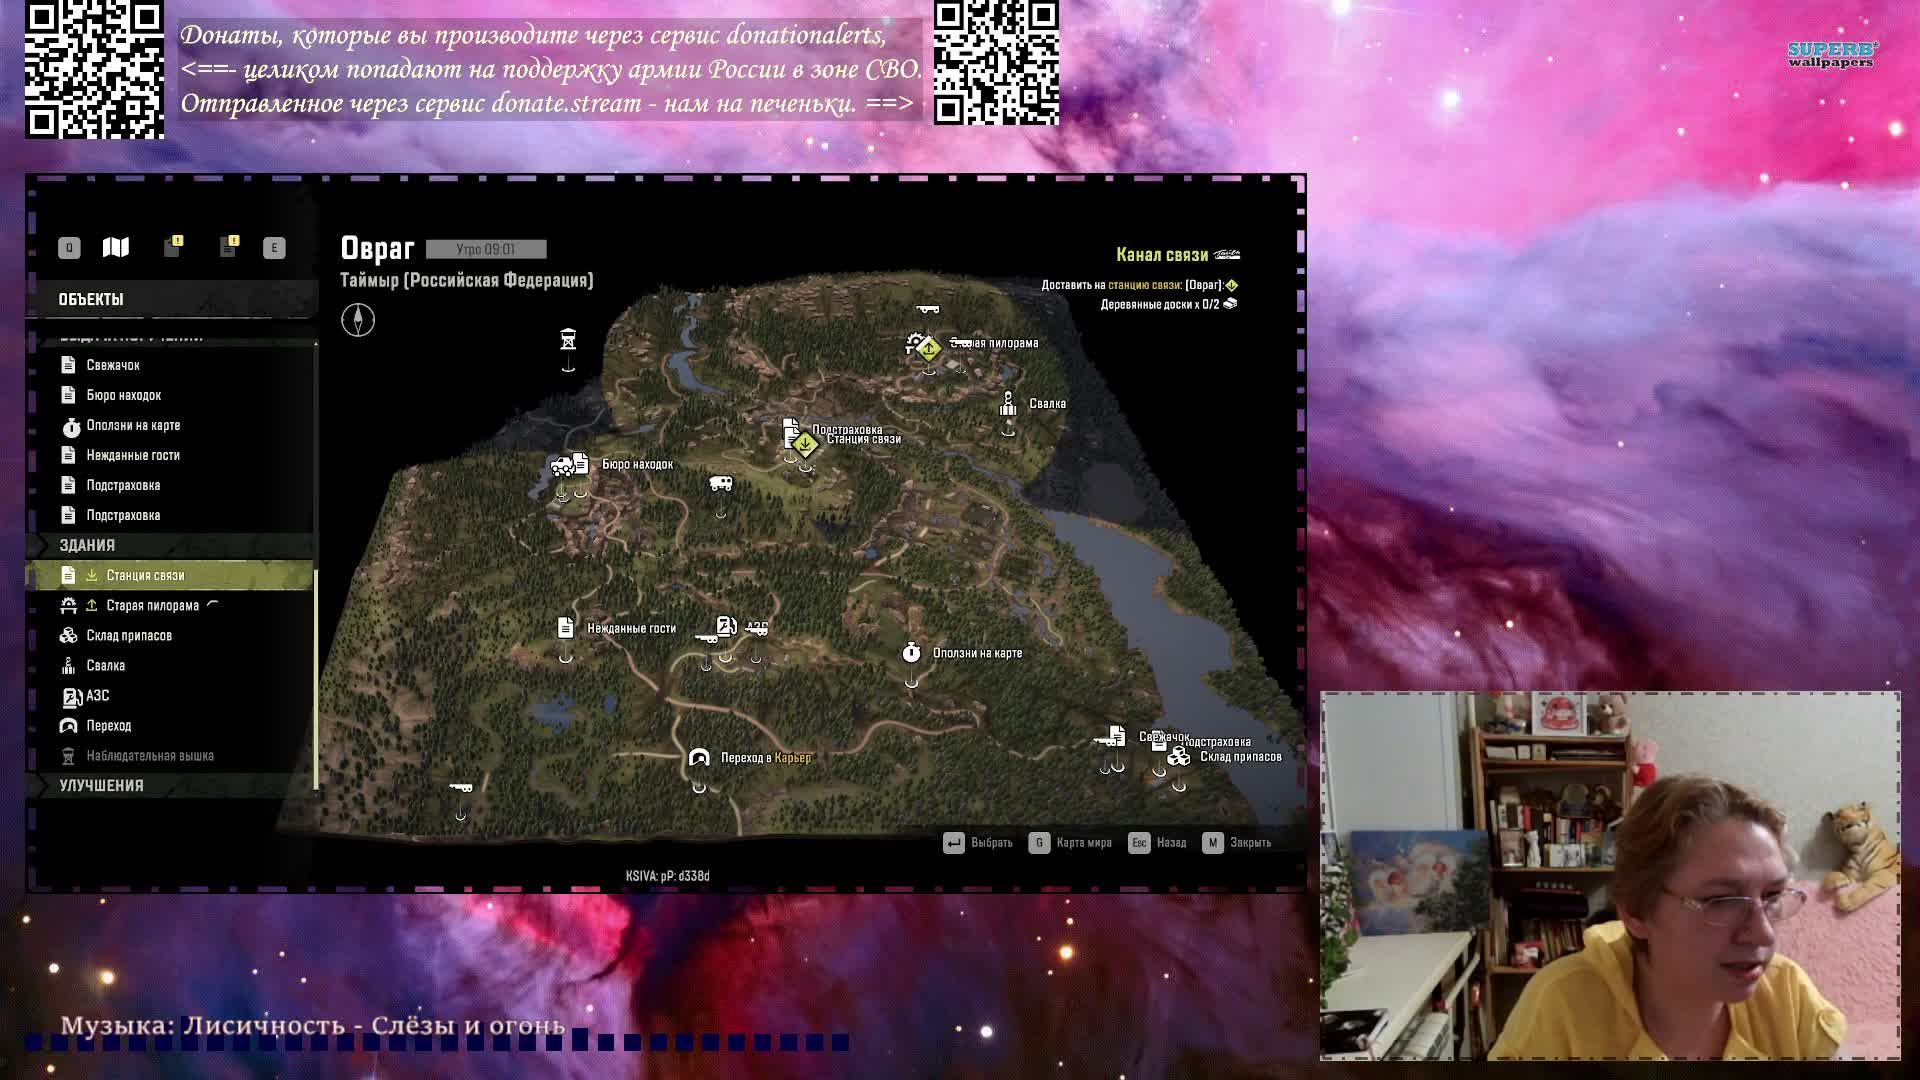Click the Свалка scrapyard map icon
This screenshot has height=1080, width=1920.
tap(1008, 404)
